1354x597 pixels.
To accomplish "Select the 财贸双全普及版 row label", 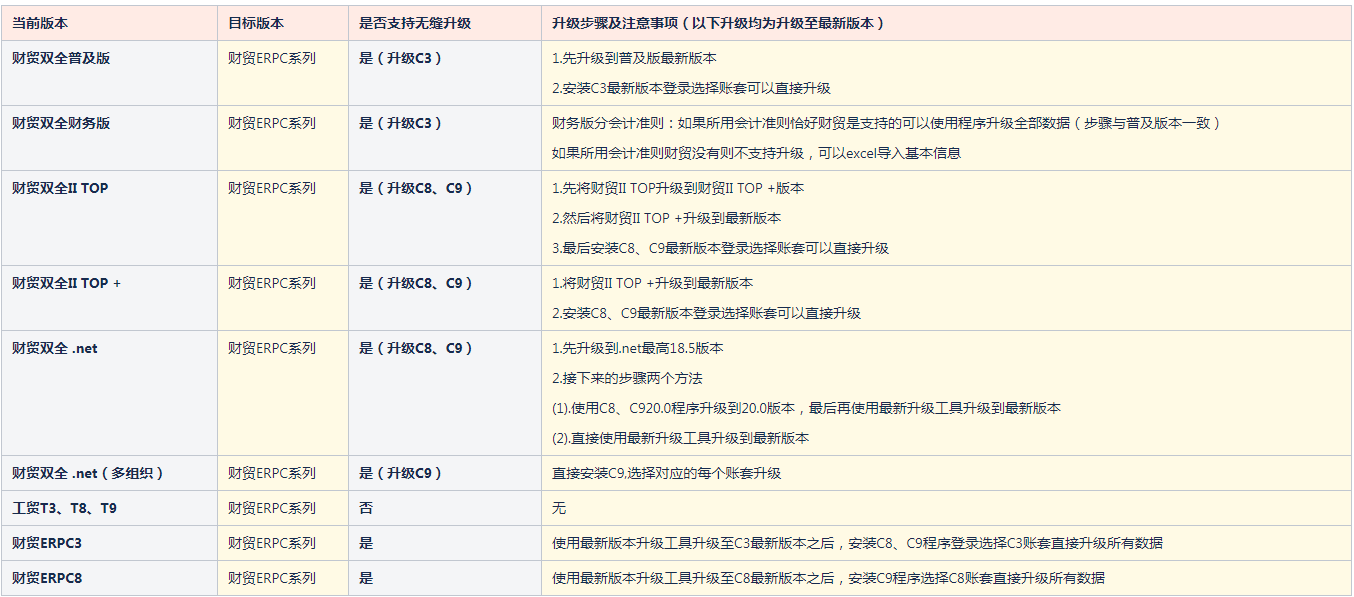I will click(x=61, y=58).
